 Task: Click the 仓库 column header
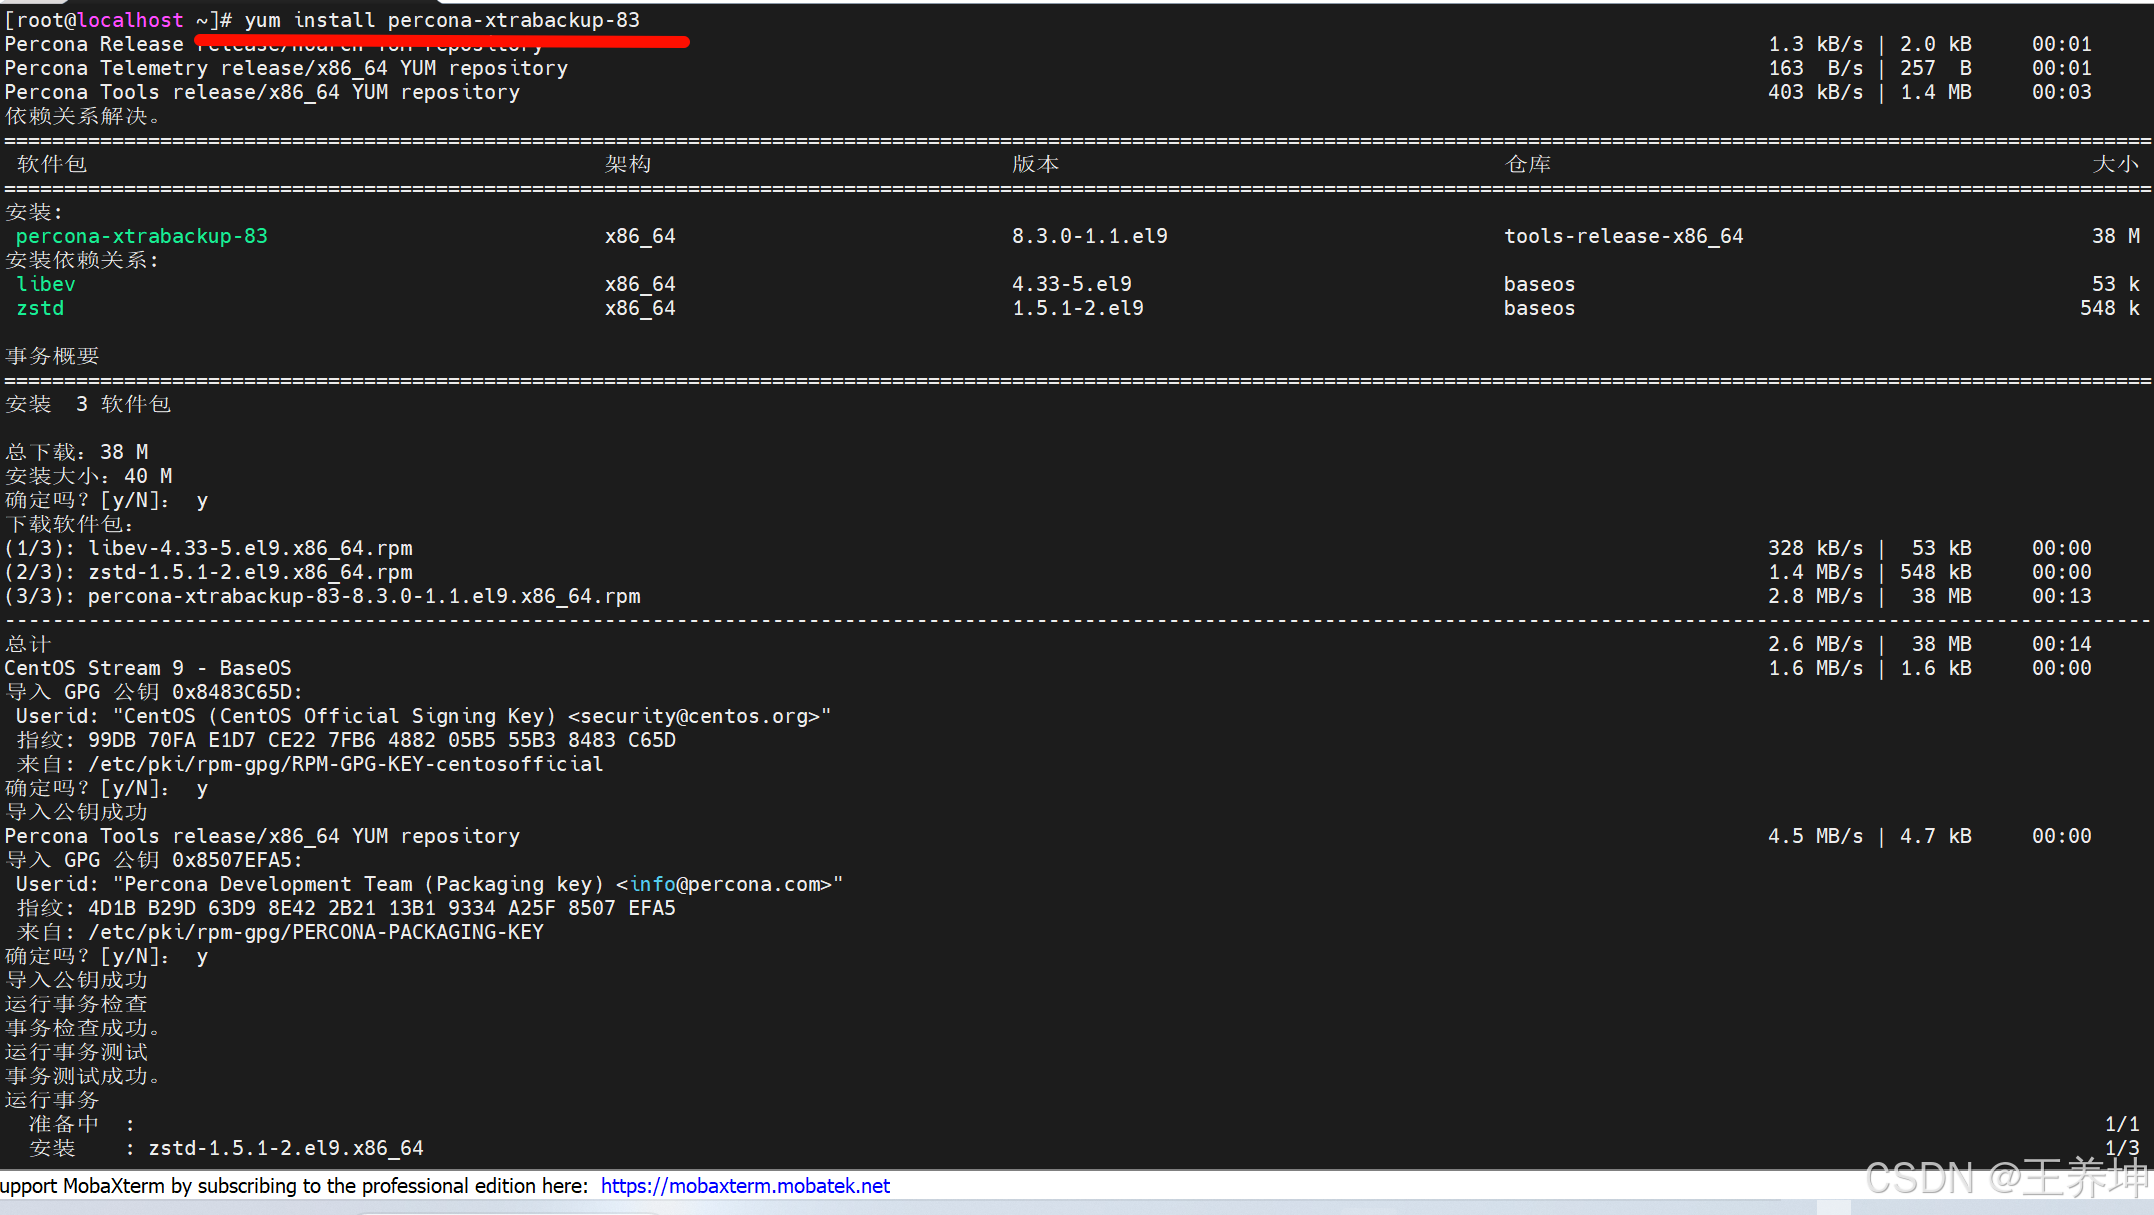1528,164
